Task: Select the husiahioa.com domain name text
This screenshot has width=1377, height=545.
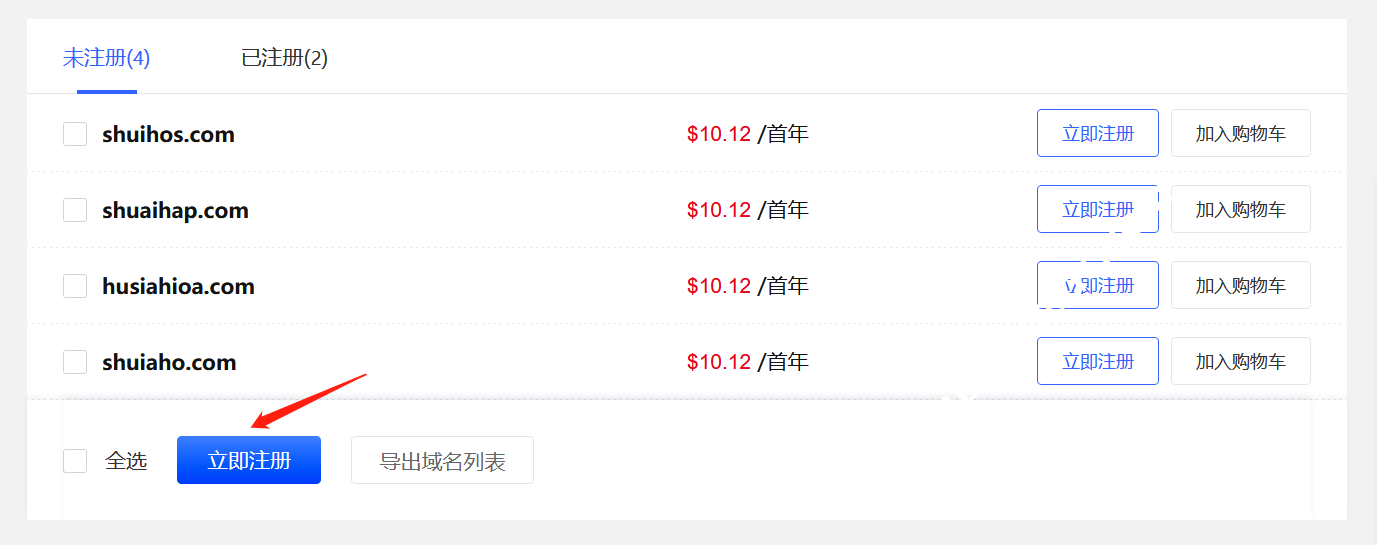Action: 178,286
